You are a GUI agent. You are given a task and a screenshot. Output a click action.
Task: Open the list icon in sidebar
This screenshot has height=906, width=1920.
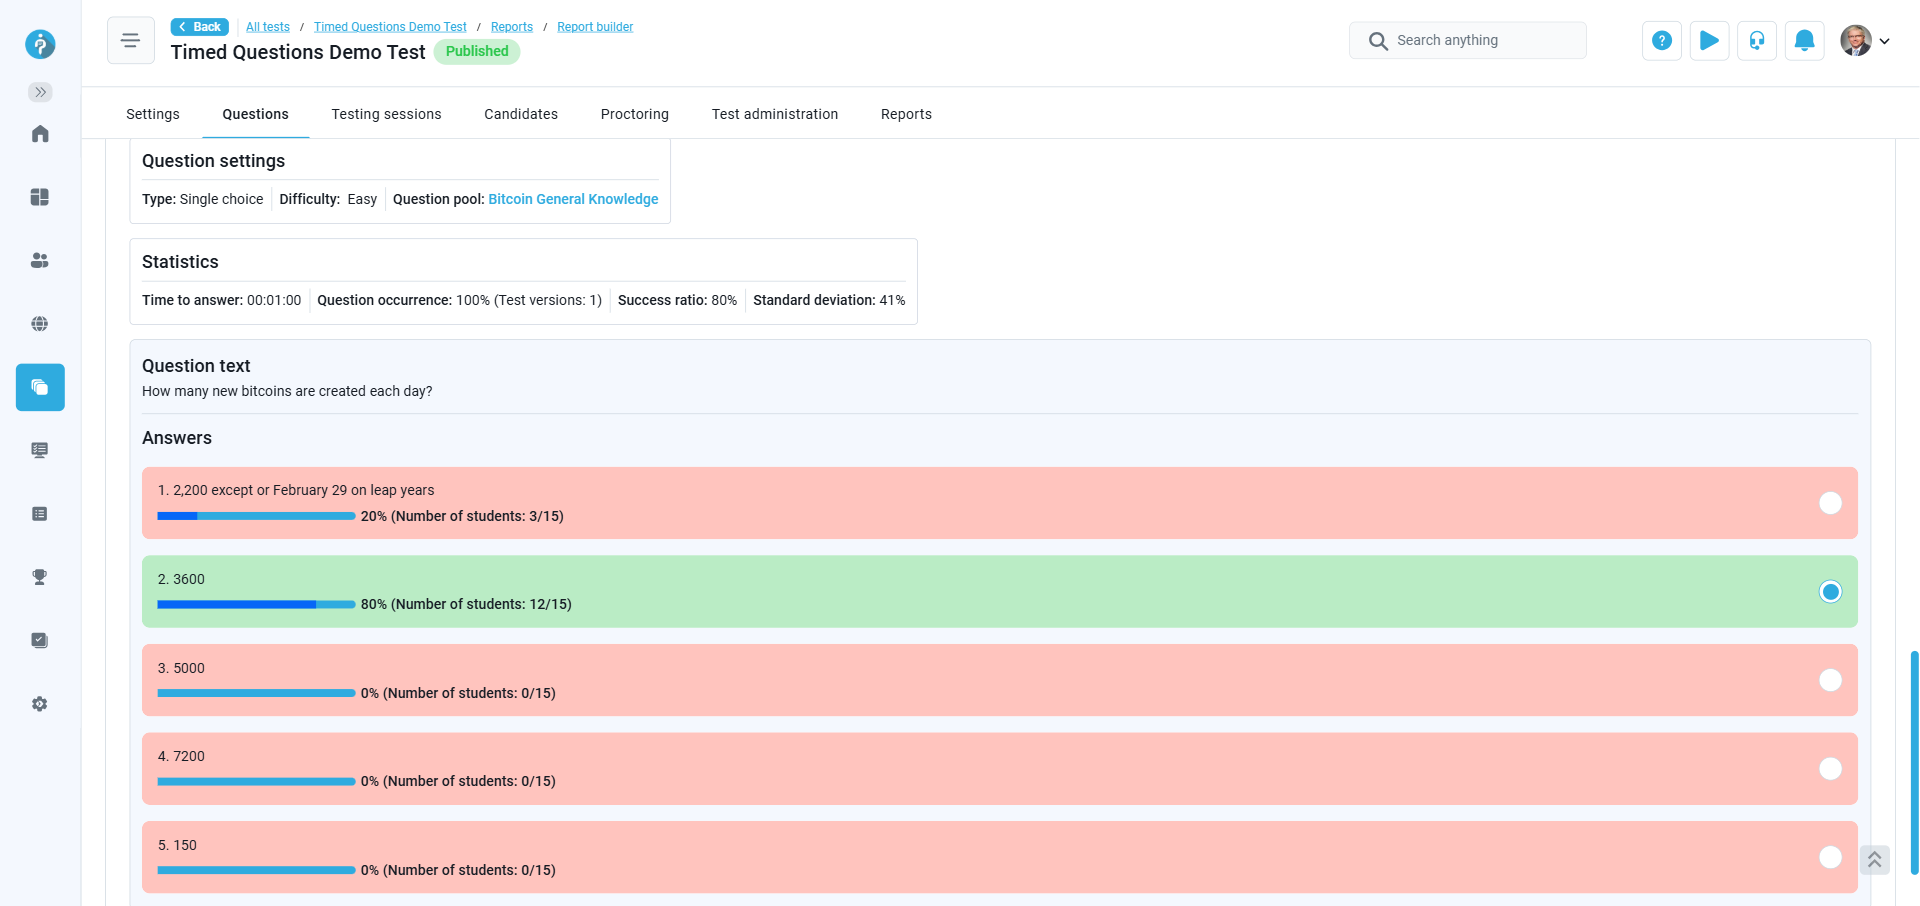(40, 514)
